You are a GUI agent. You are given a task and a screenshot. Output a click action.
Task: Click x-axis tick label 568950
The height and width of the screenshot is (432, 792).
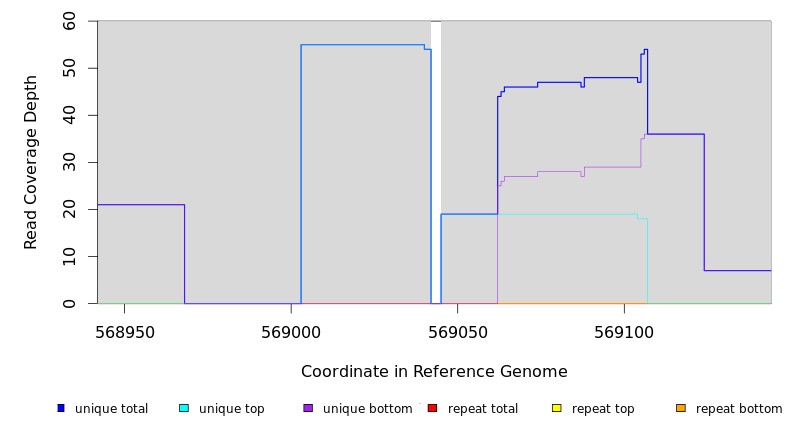coord(124,332)
